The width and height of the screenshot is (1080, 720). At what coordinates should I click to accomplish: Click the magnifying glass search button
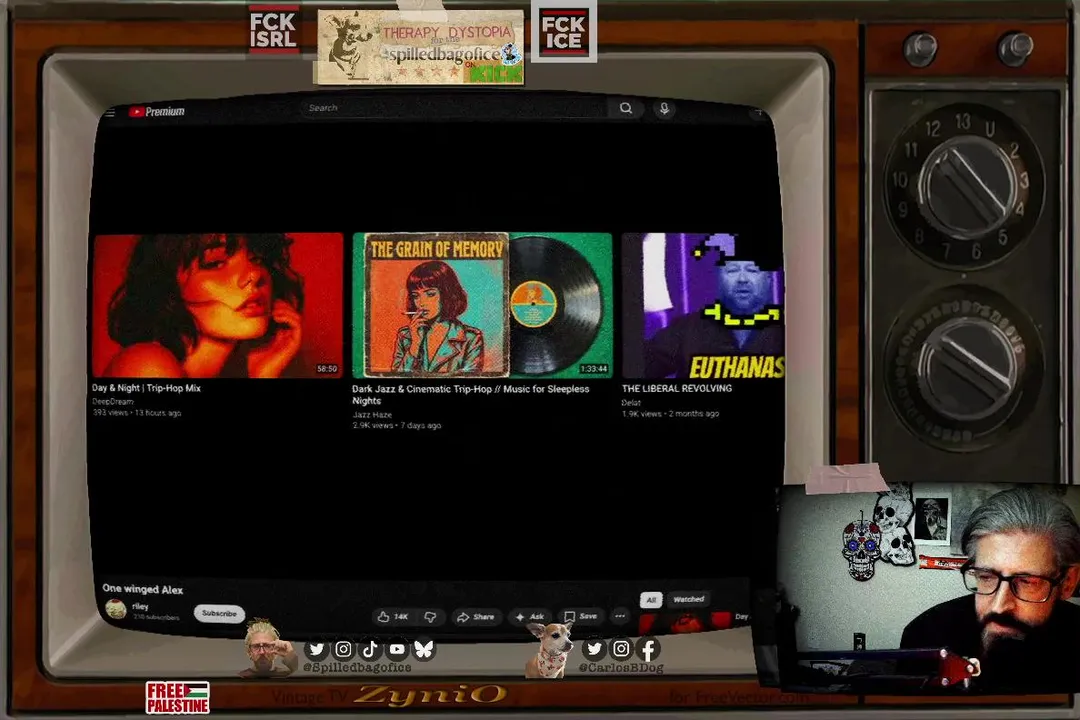coord(625,108)
